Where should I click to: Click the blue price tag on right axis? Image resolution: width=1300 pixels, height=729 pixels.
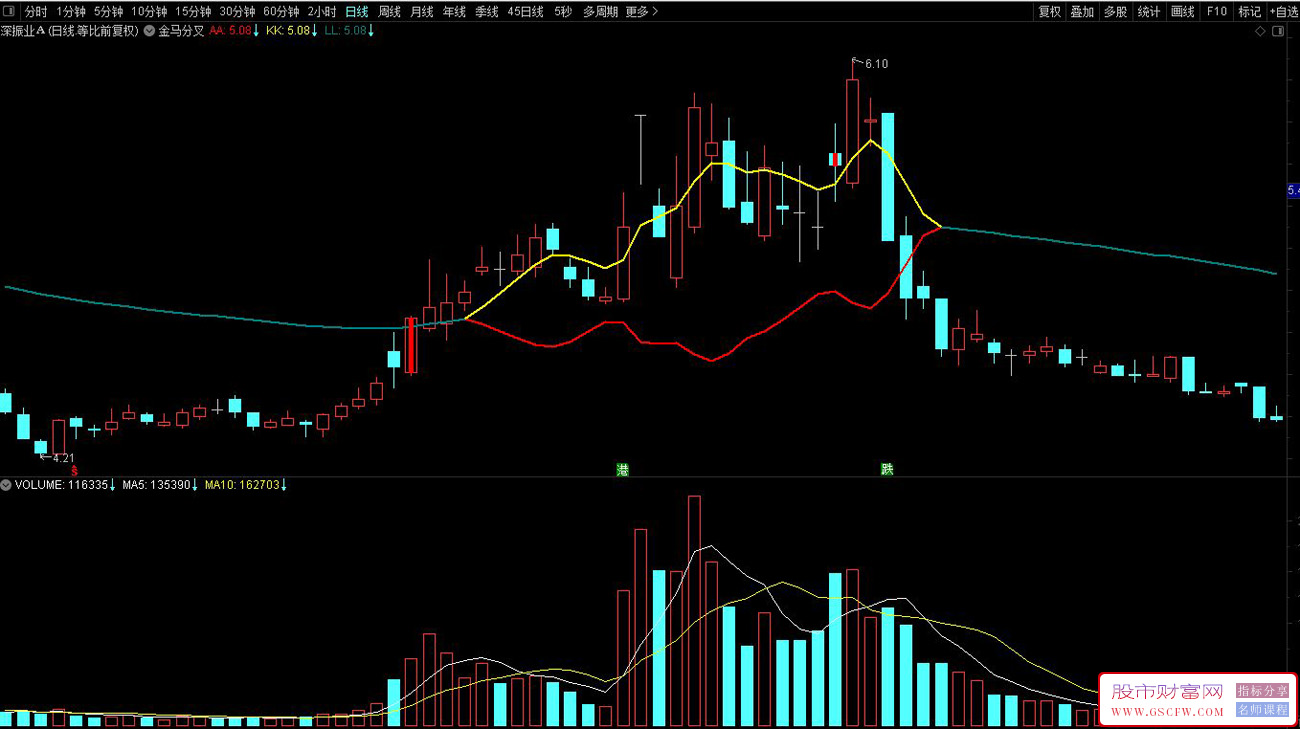[1293, 189]
